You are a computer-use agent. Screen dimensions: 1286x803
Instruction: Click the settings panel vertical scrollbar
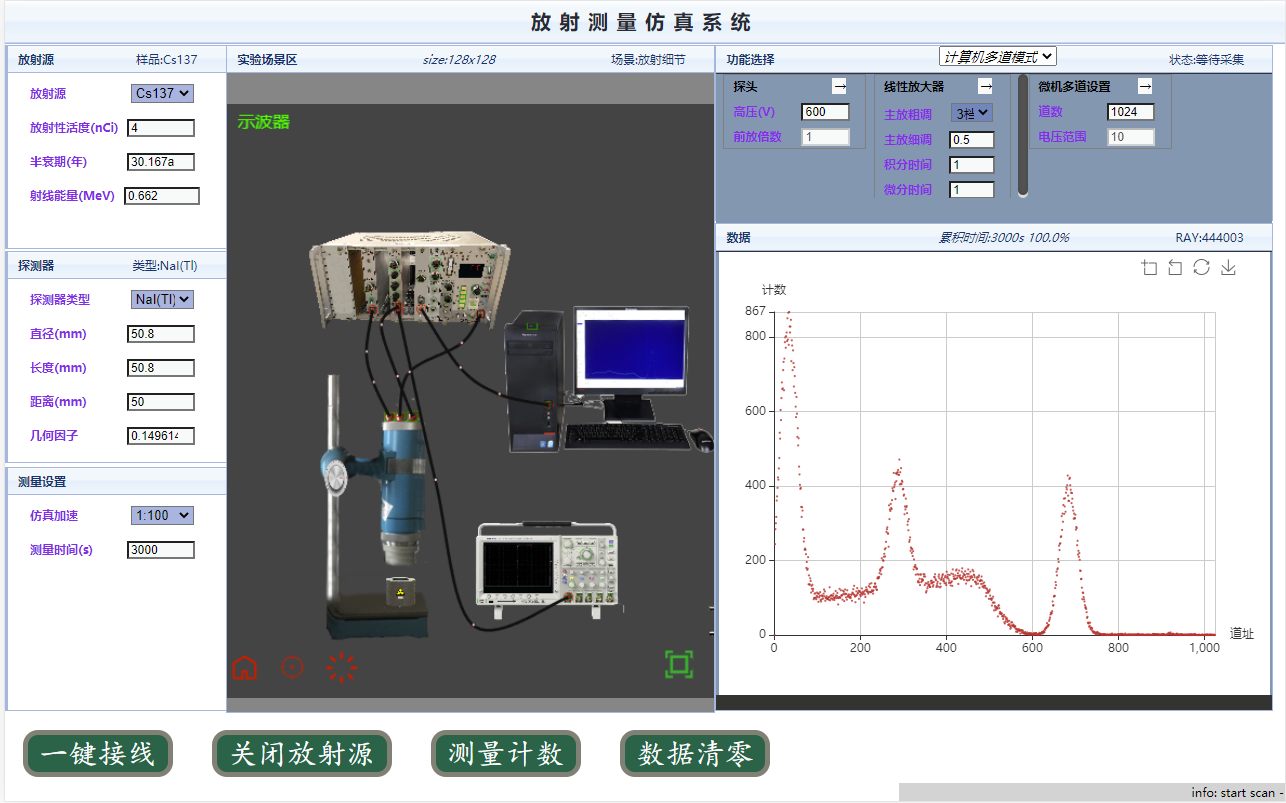coord(1022,135)
